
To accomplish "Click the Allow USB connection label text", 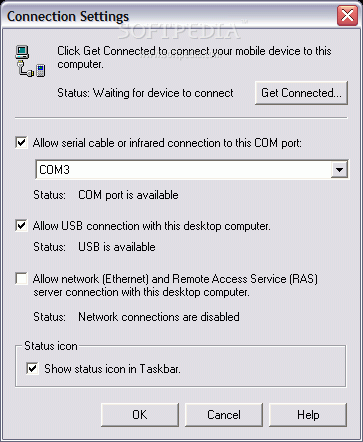I will coord(152,226).
